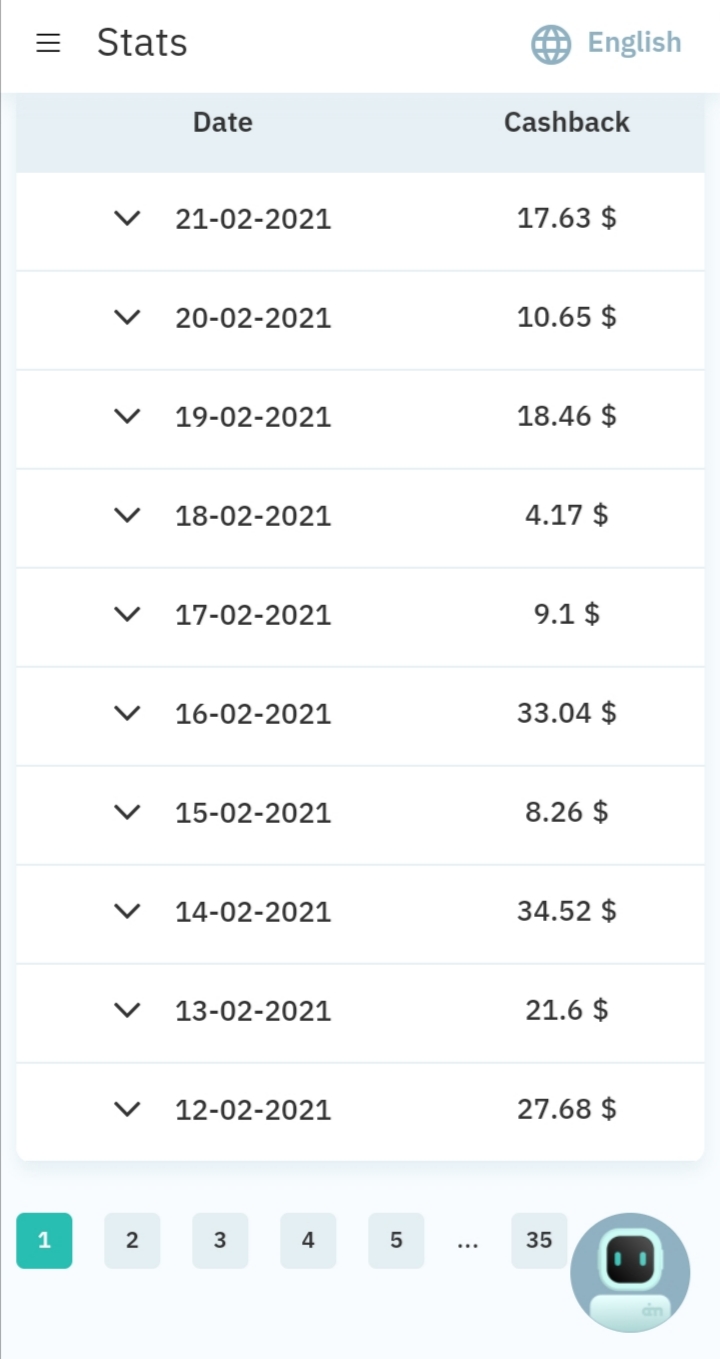Expand the 20-02-2021 row chevron

pyautogui.click(x=127, y=317)
